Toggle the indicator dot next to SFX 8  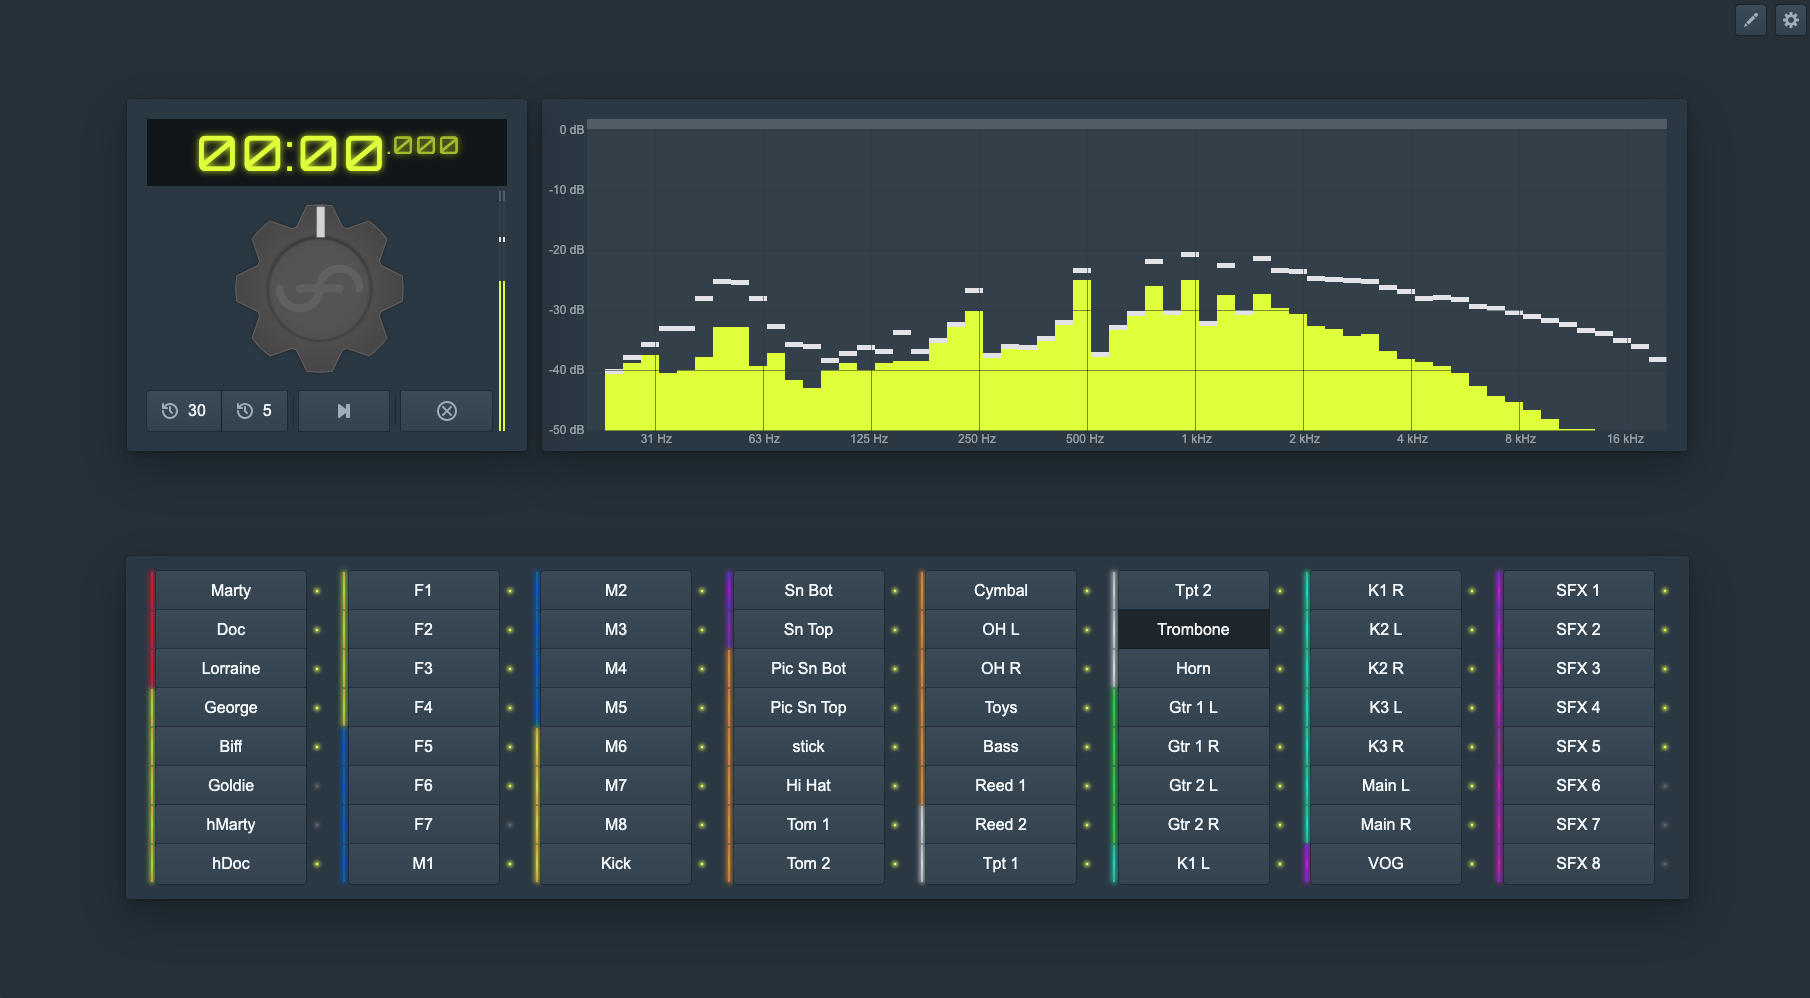tap(1665, 864)
